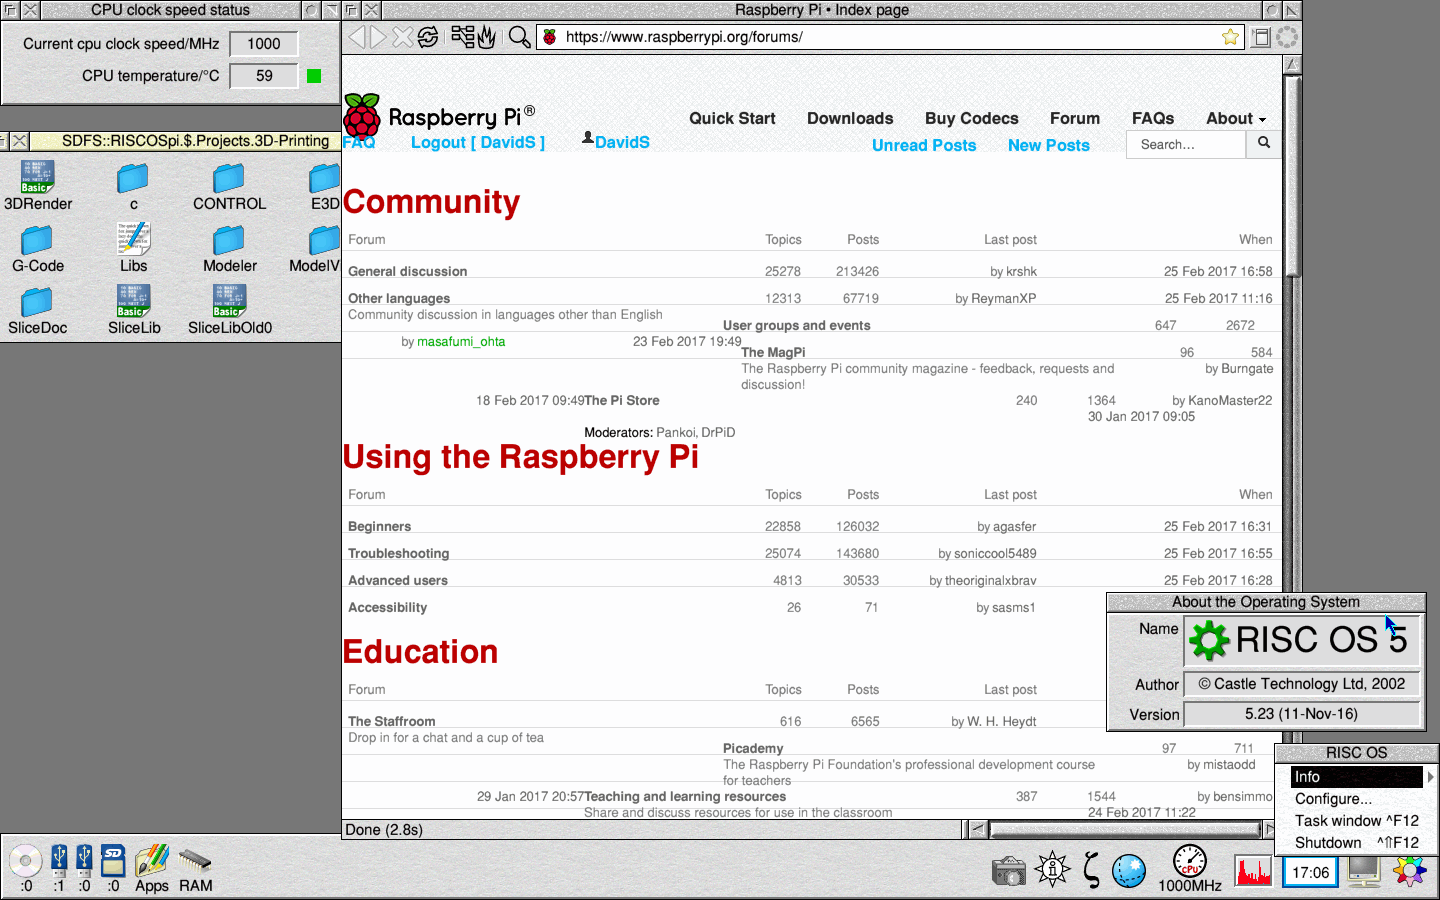Screen dimensions: 1440x900
Task: Click the CD-ROM drive icon on icon bar
Action: click(x=25, y=861)
